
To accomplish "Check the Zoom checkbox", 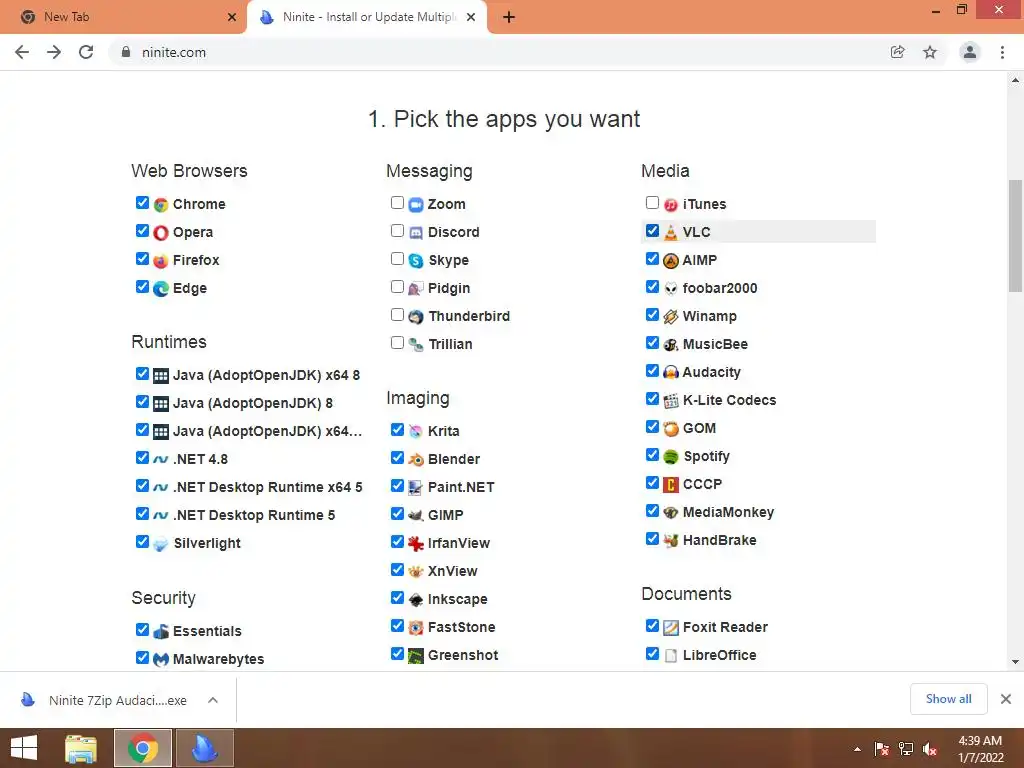I will [x=397, y=202].
